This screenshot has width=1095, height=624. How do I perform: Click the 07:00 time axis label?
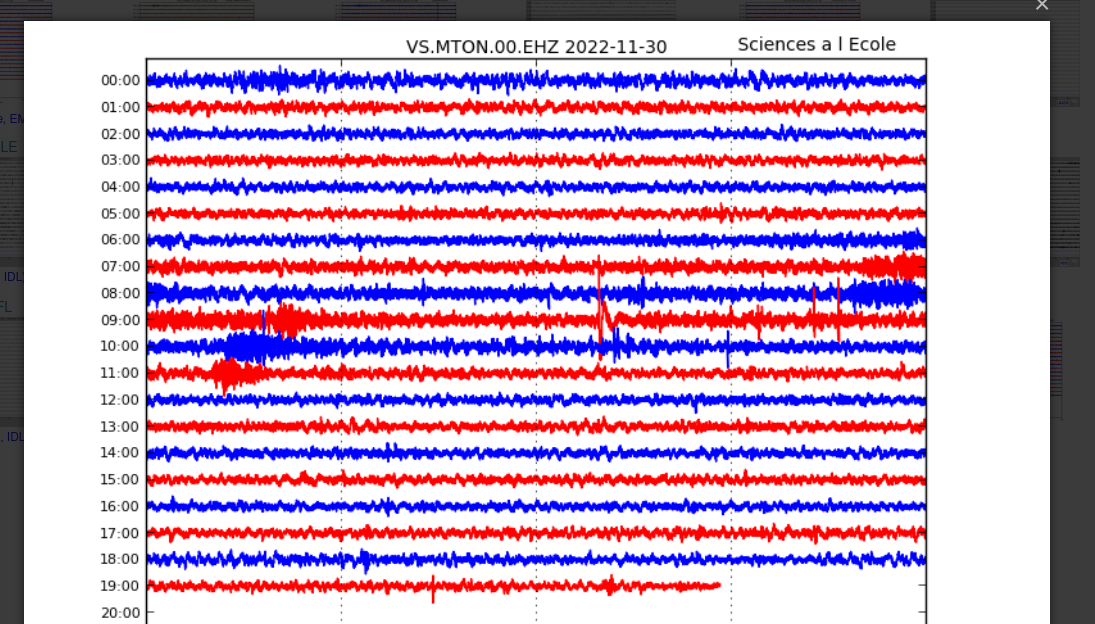click(120, 266)
